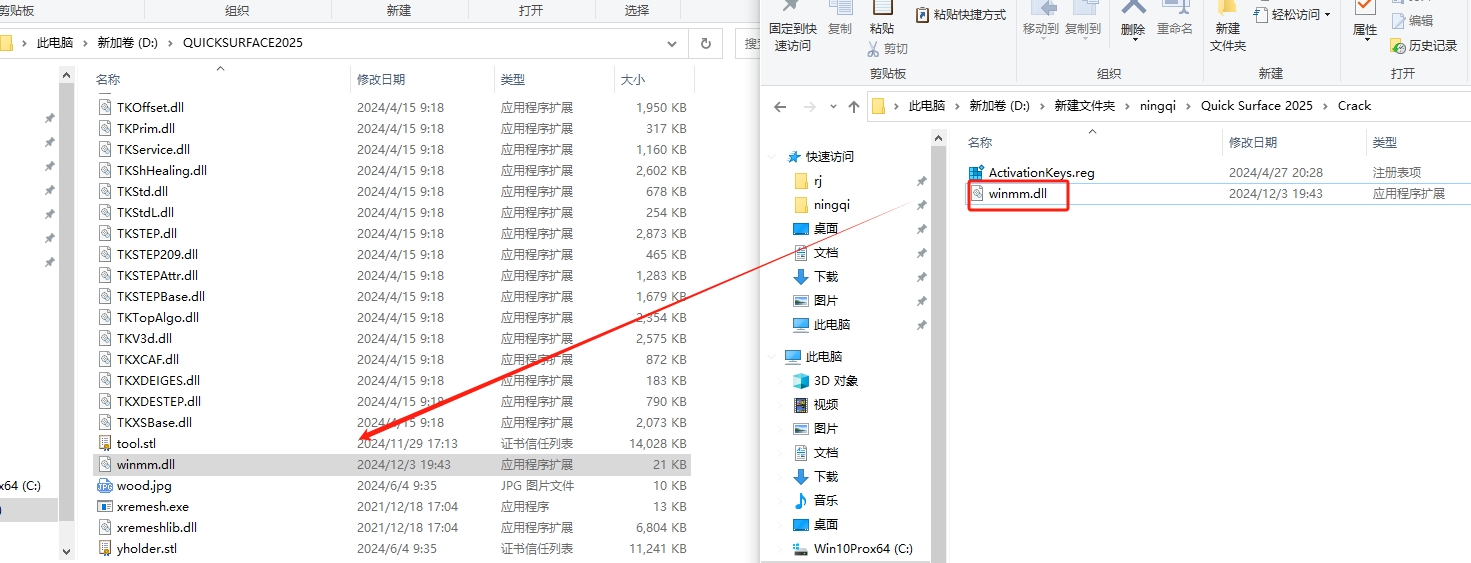Click the 重命名 (Rename) ribbon button

tap(1175, 20)
